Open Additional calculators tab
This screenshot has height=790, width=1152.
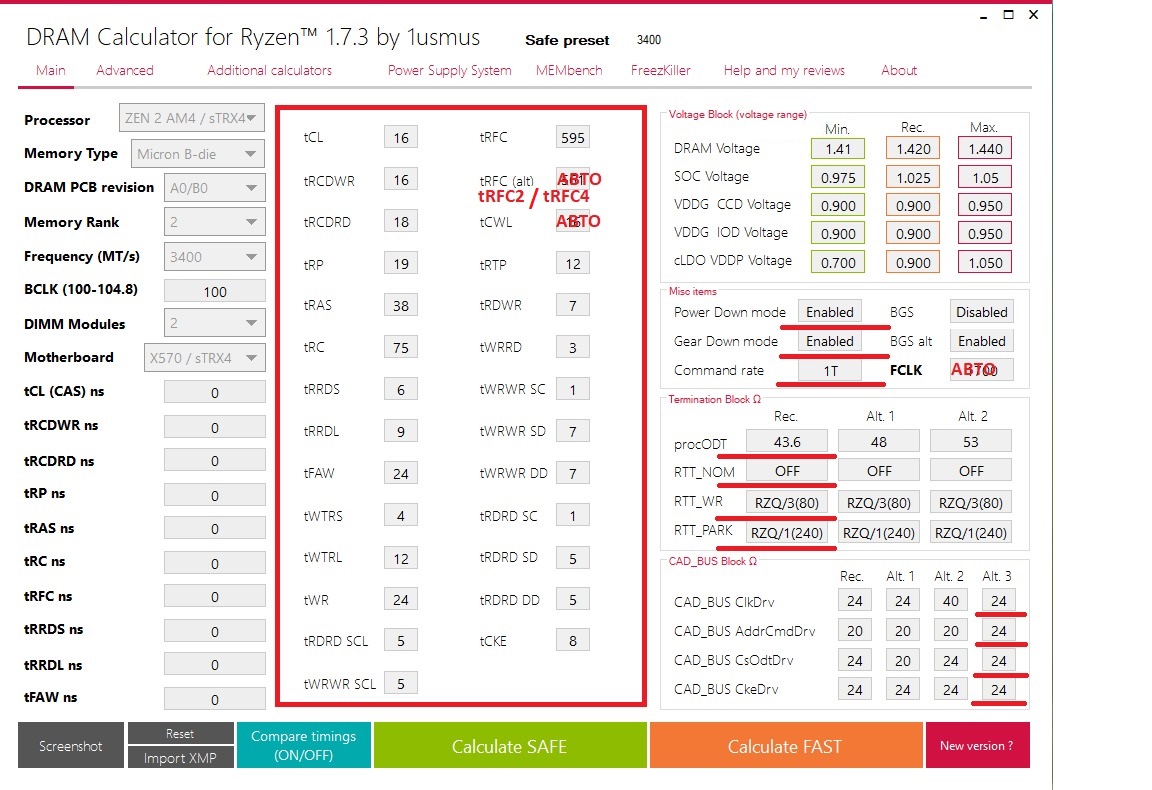tap(269, 71)
